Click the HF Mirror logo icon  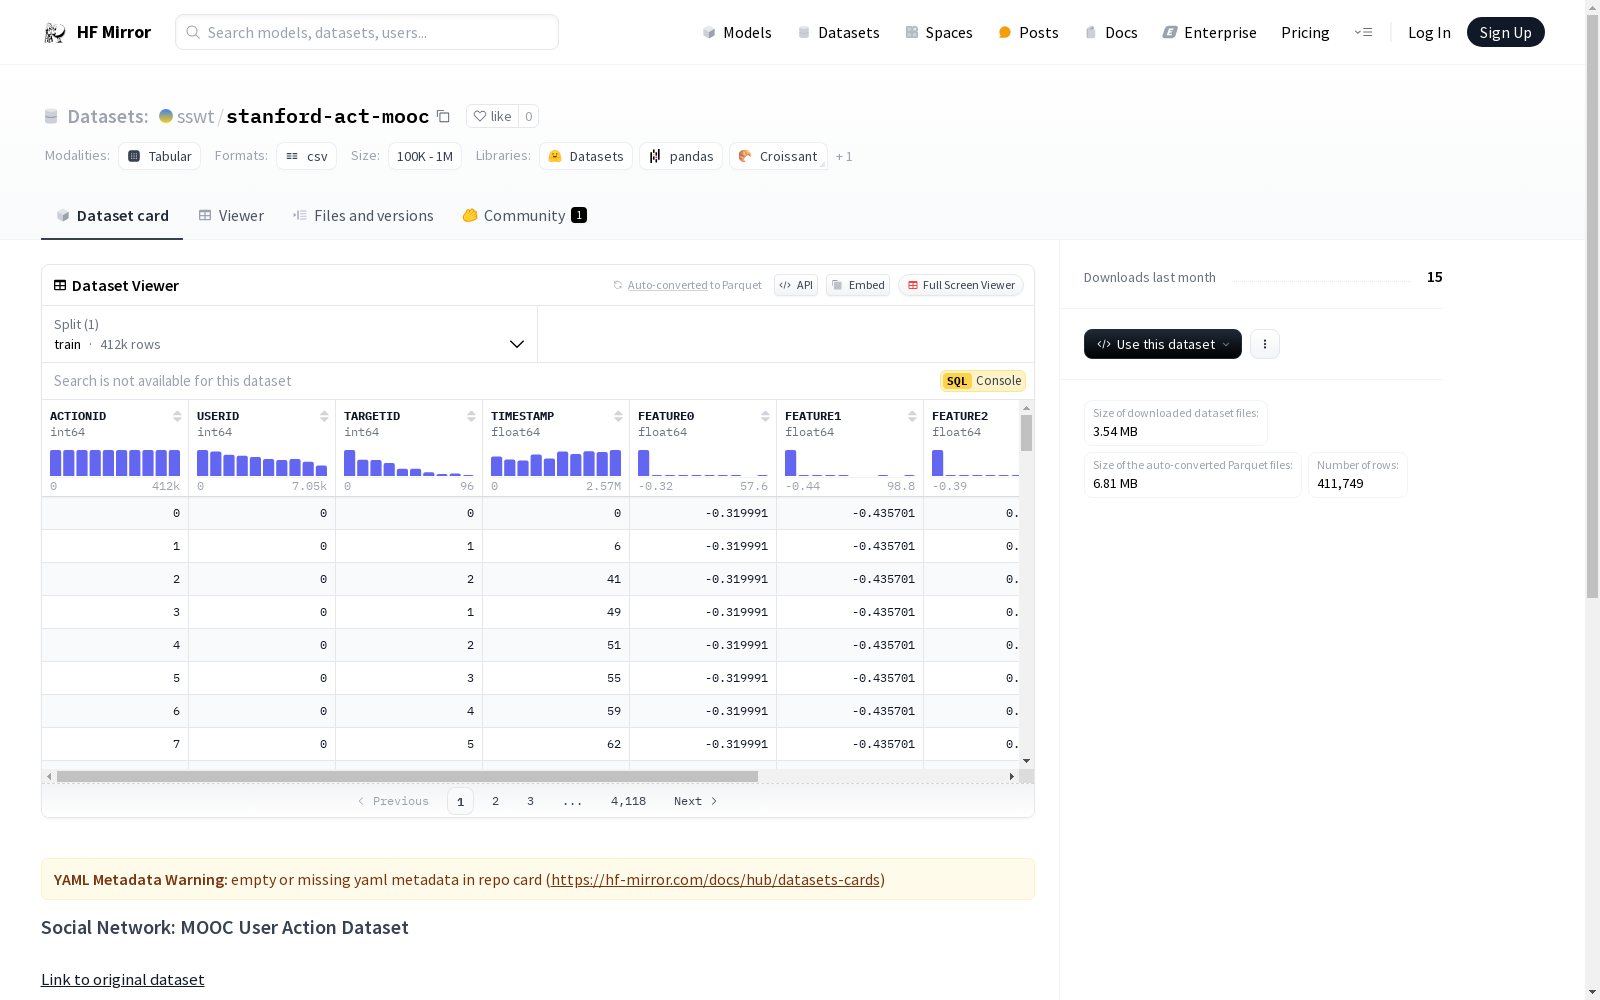click(x=55, y=33)
